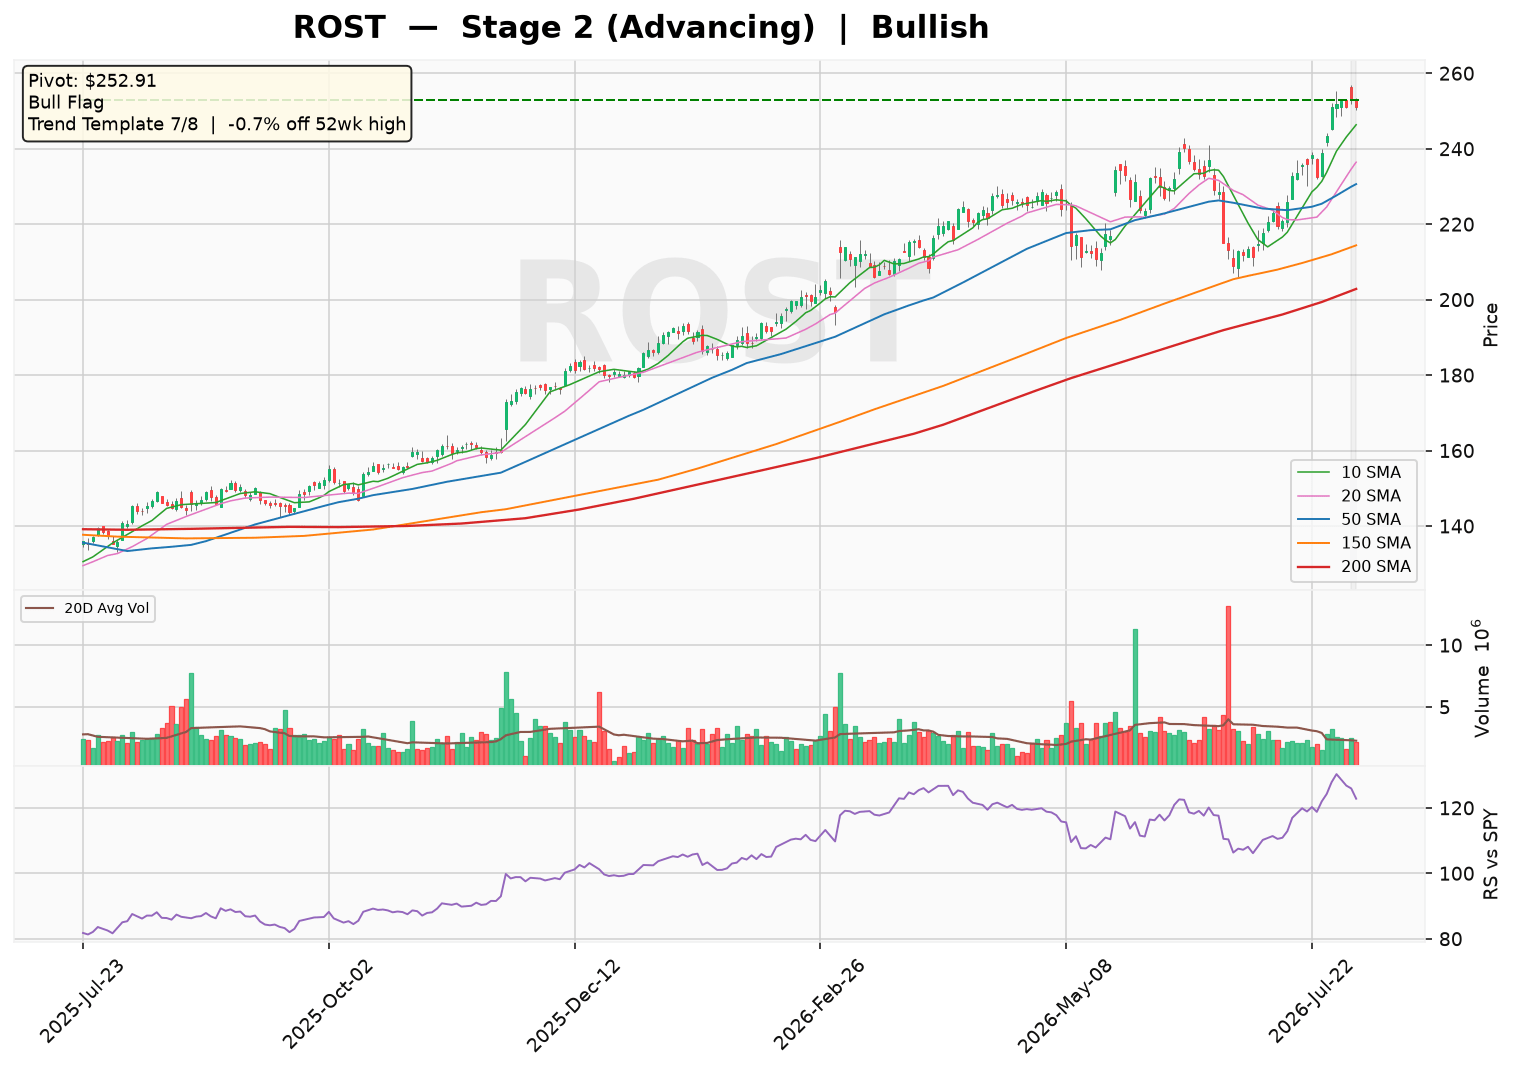Click the tallest red volume bar
This screenshot has width=1516, height=1072.
1228,685
